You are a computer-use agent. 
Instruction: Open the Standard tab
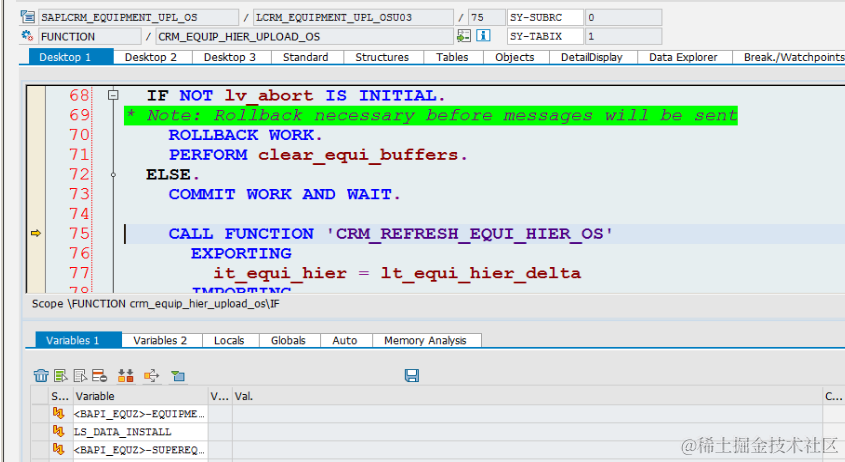tap(306, 57)
